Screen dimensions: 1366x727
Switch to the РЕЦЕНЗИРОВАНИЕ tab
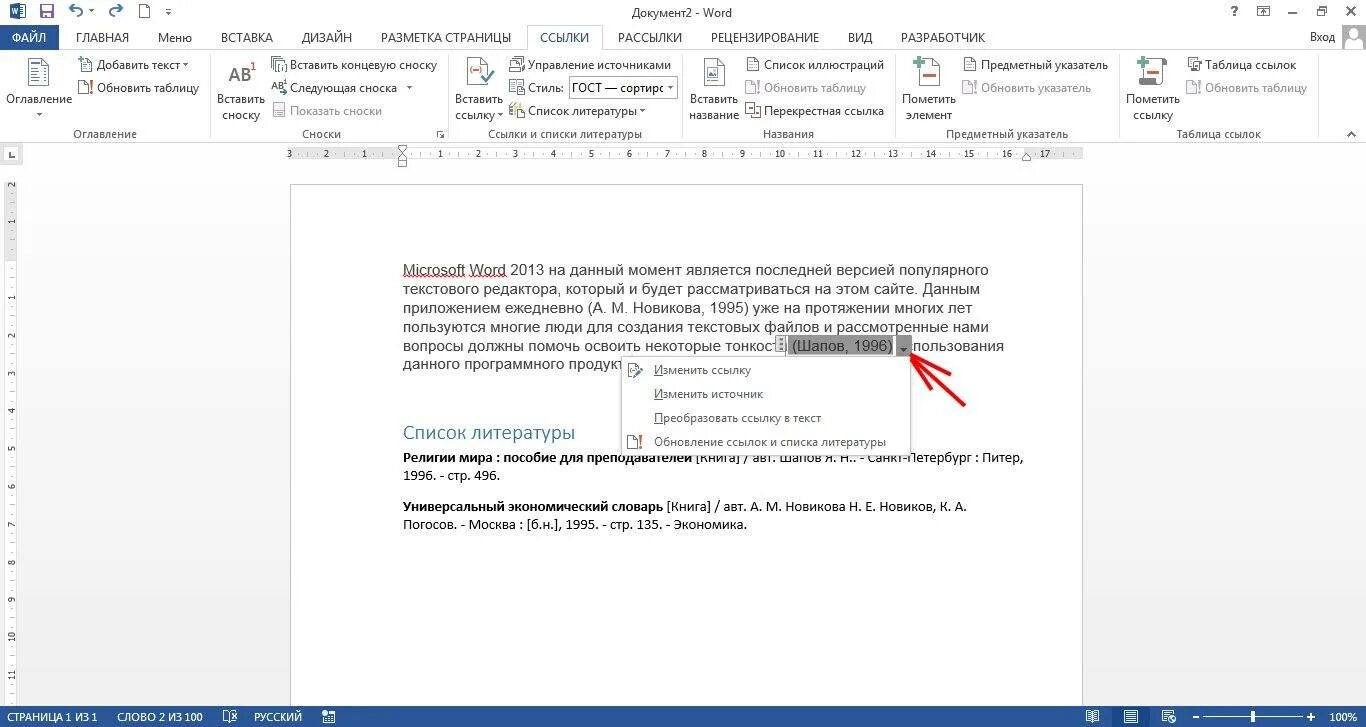coord(764,37)
